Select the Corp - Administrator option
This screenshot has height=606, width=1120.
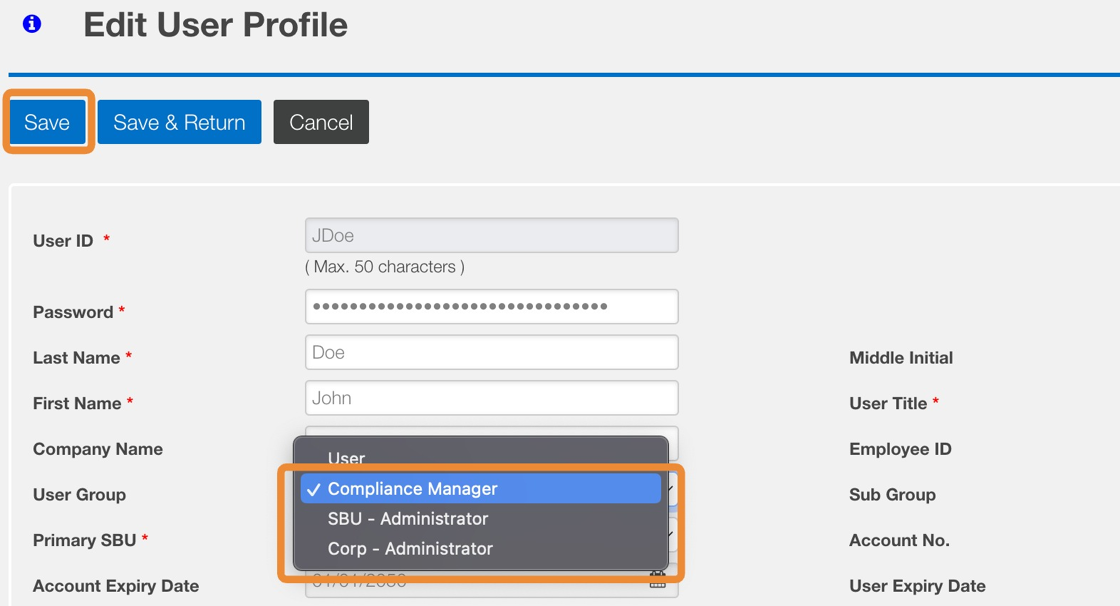point(410,549)
